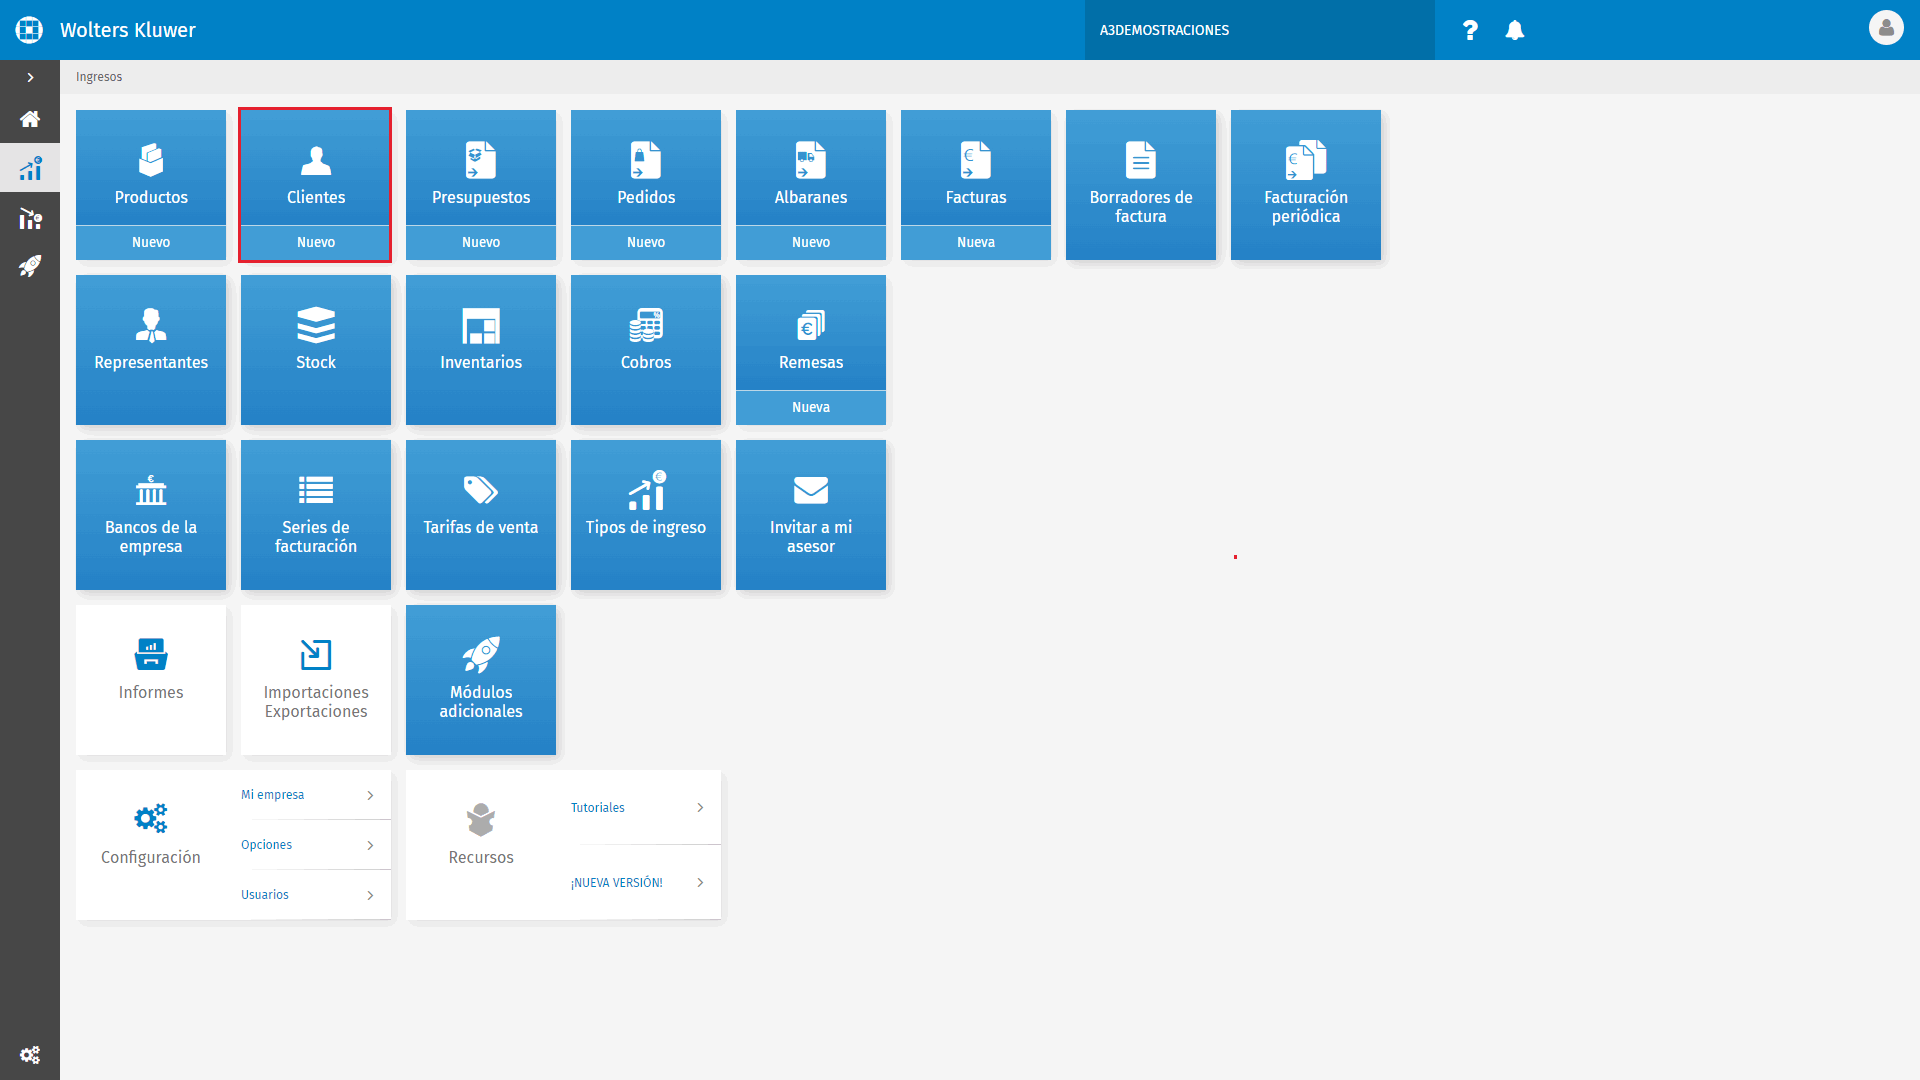Screen dimensions: 1920x1080
Task: Open the Productos tile
Action: (151, 168)
